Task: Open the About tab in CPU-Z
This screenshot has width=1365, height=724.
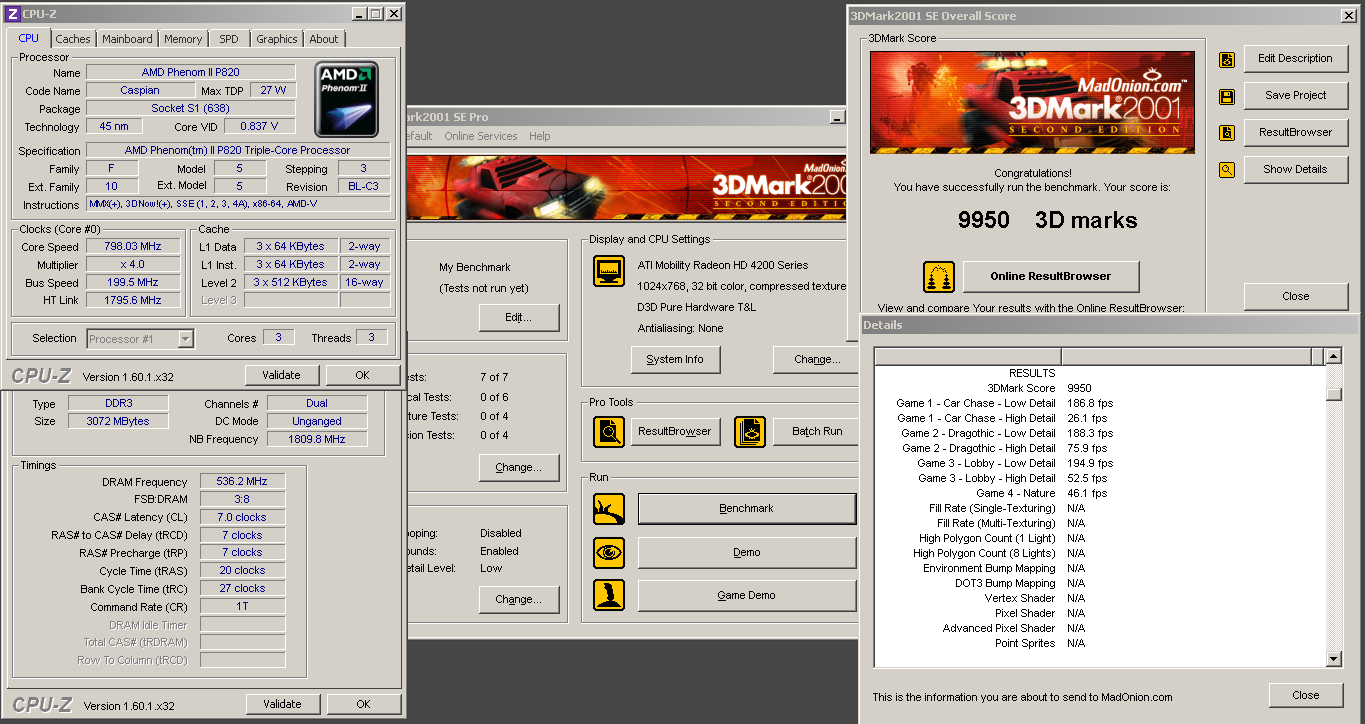Action: [324, 39]
